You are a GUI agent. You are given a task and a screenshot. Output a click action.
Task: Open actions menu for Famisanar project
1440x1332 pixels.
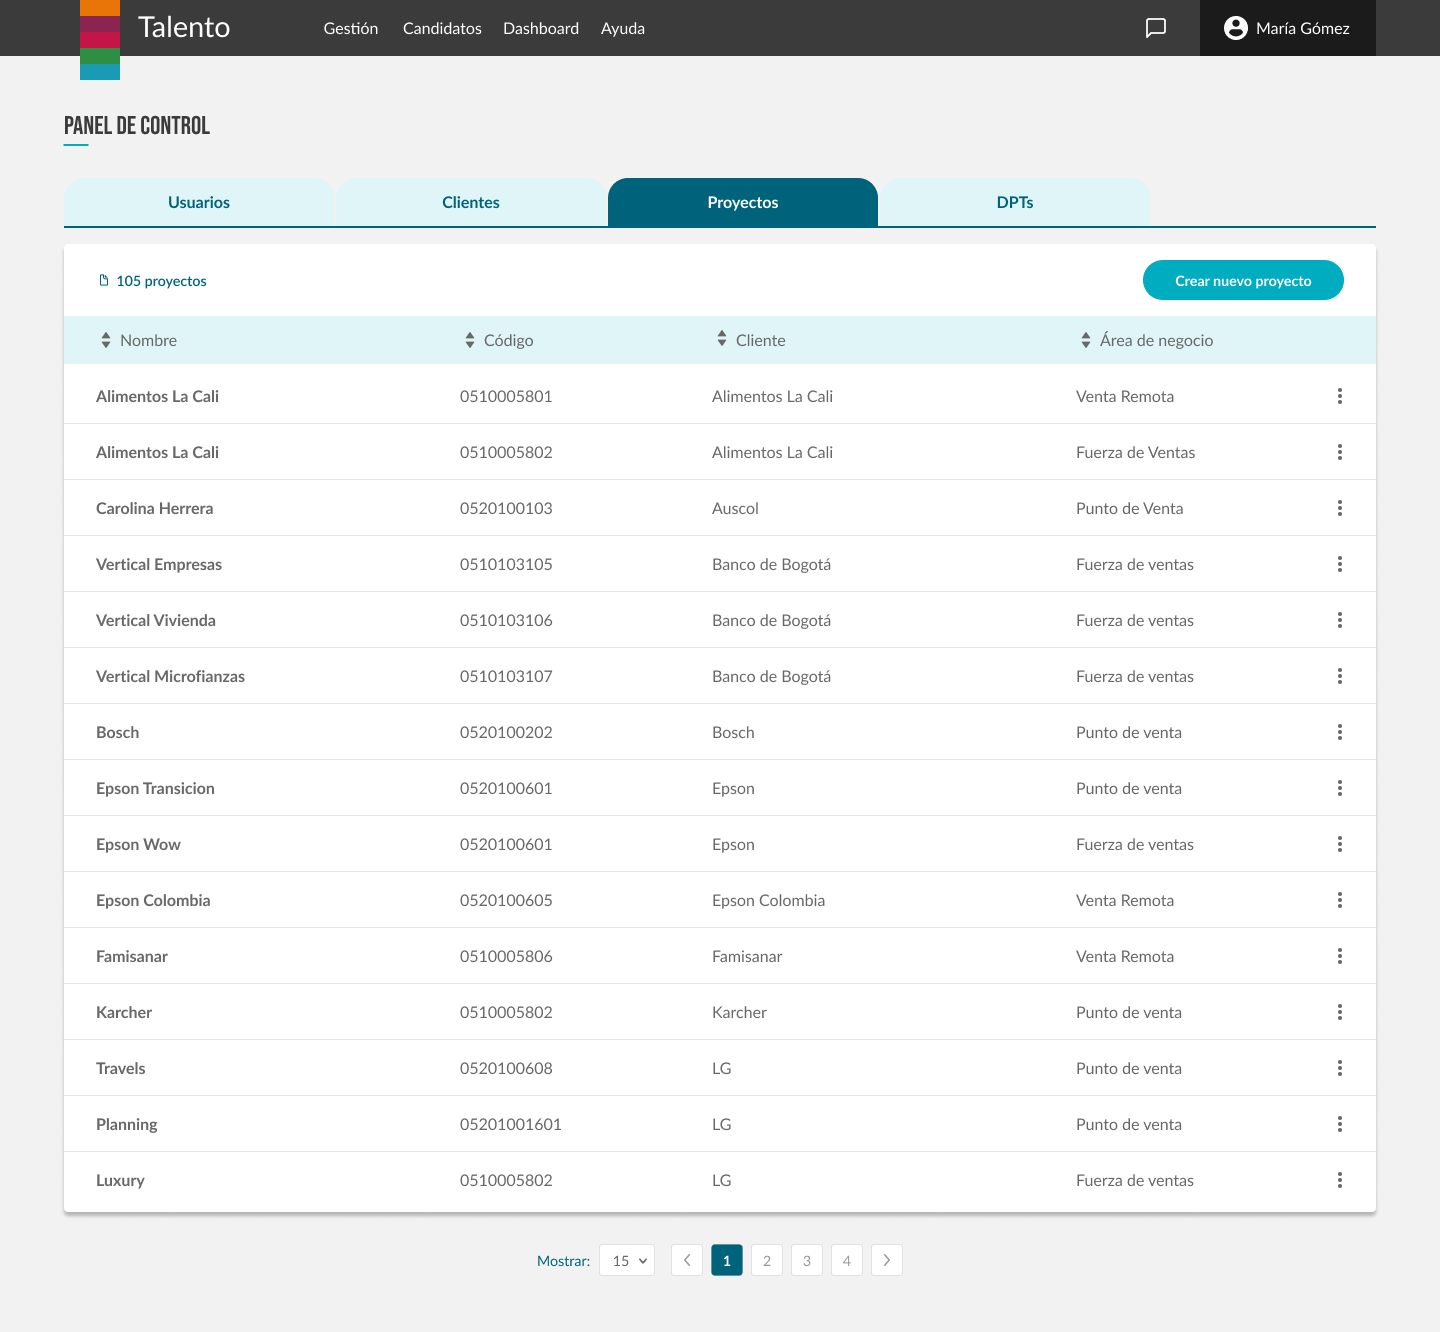pyautogui.click(x=1339, y=956)
